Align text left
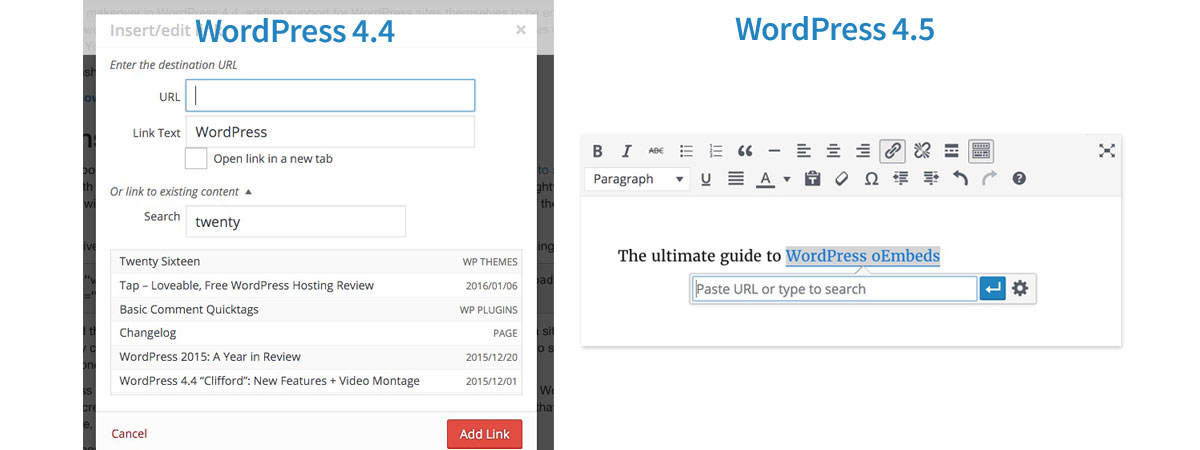The image size is (1200, 450). coord(804,151)
